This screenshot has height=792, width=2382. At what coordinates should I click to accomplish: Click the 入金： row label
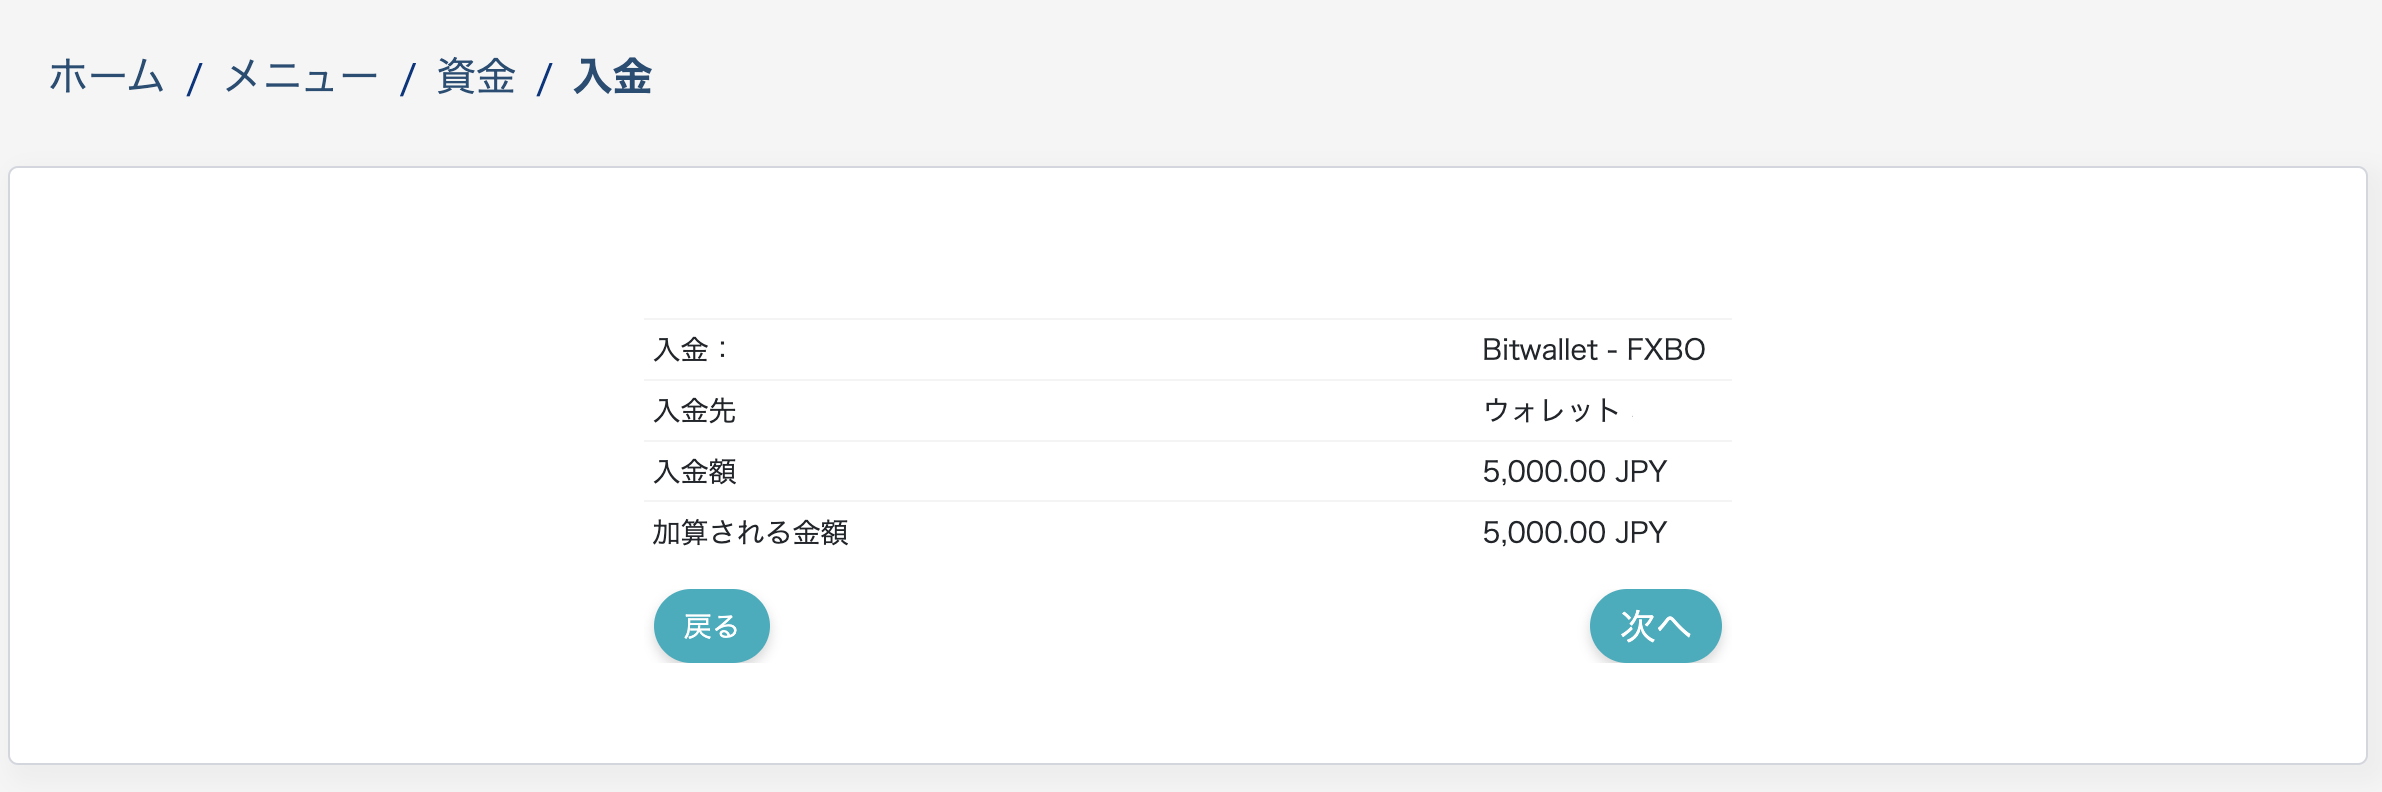(691, 350)
